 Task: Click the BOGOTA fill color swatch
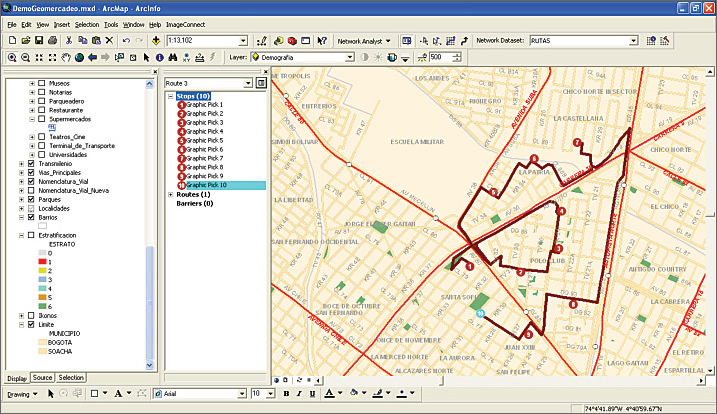pos(43,342)
